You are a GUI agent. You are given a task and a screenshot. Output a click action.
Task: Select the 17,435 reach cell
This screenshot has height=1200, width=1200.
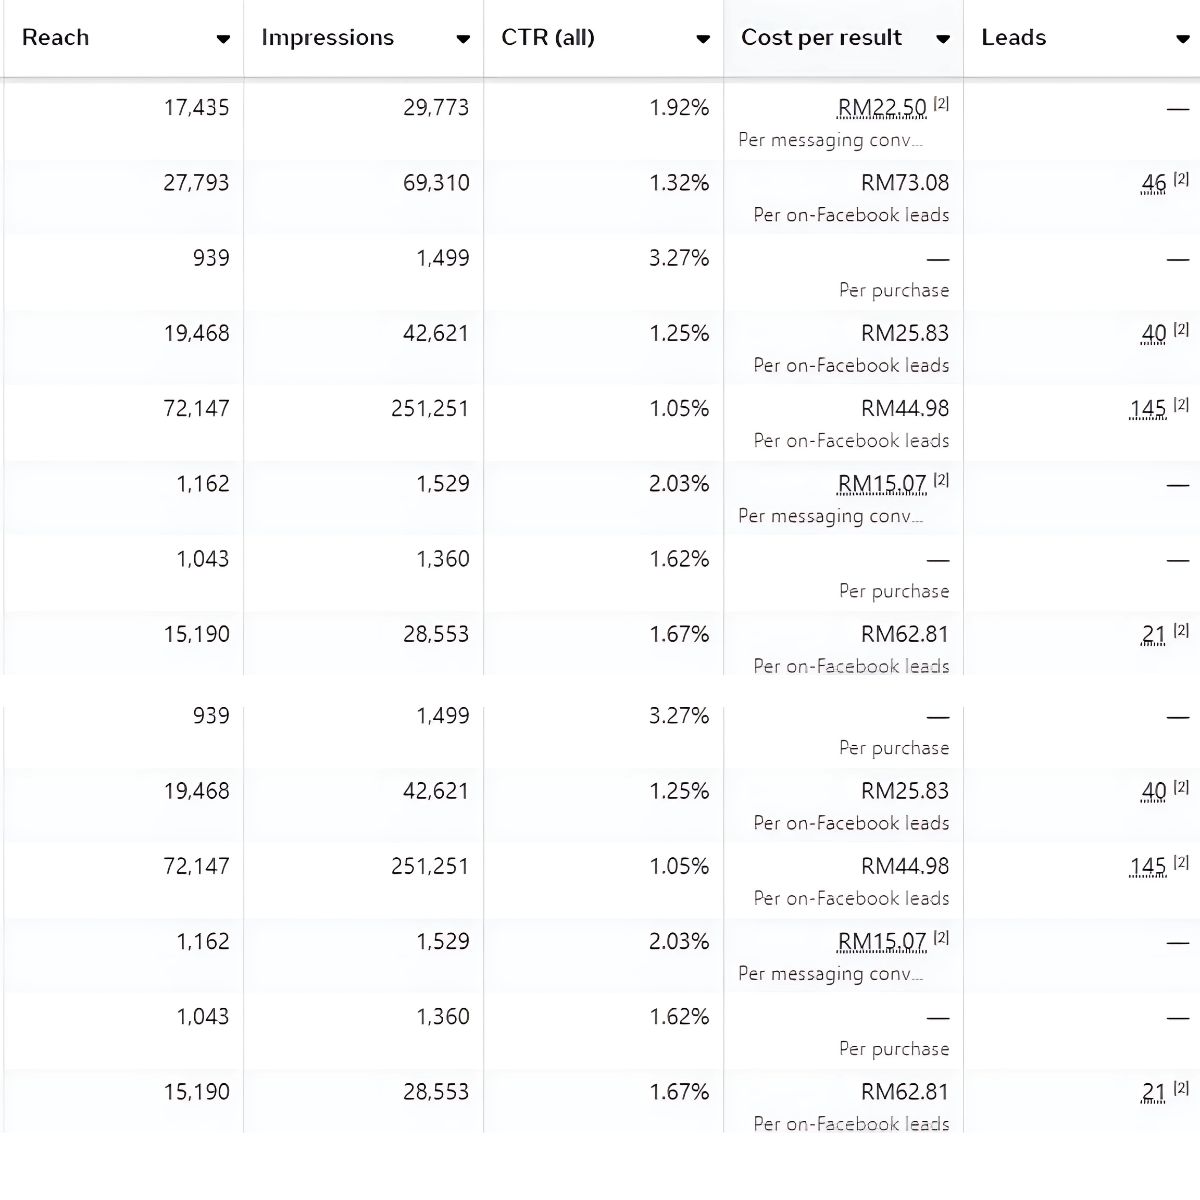(x=196, y=108)
